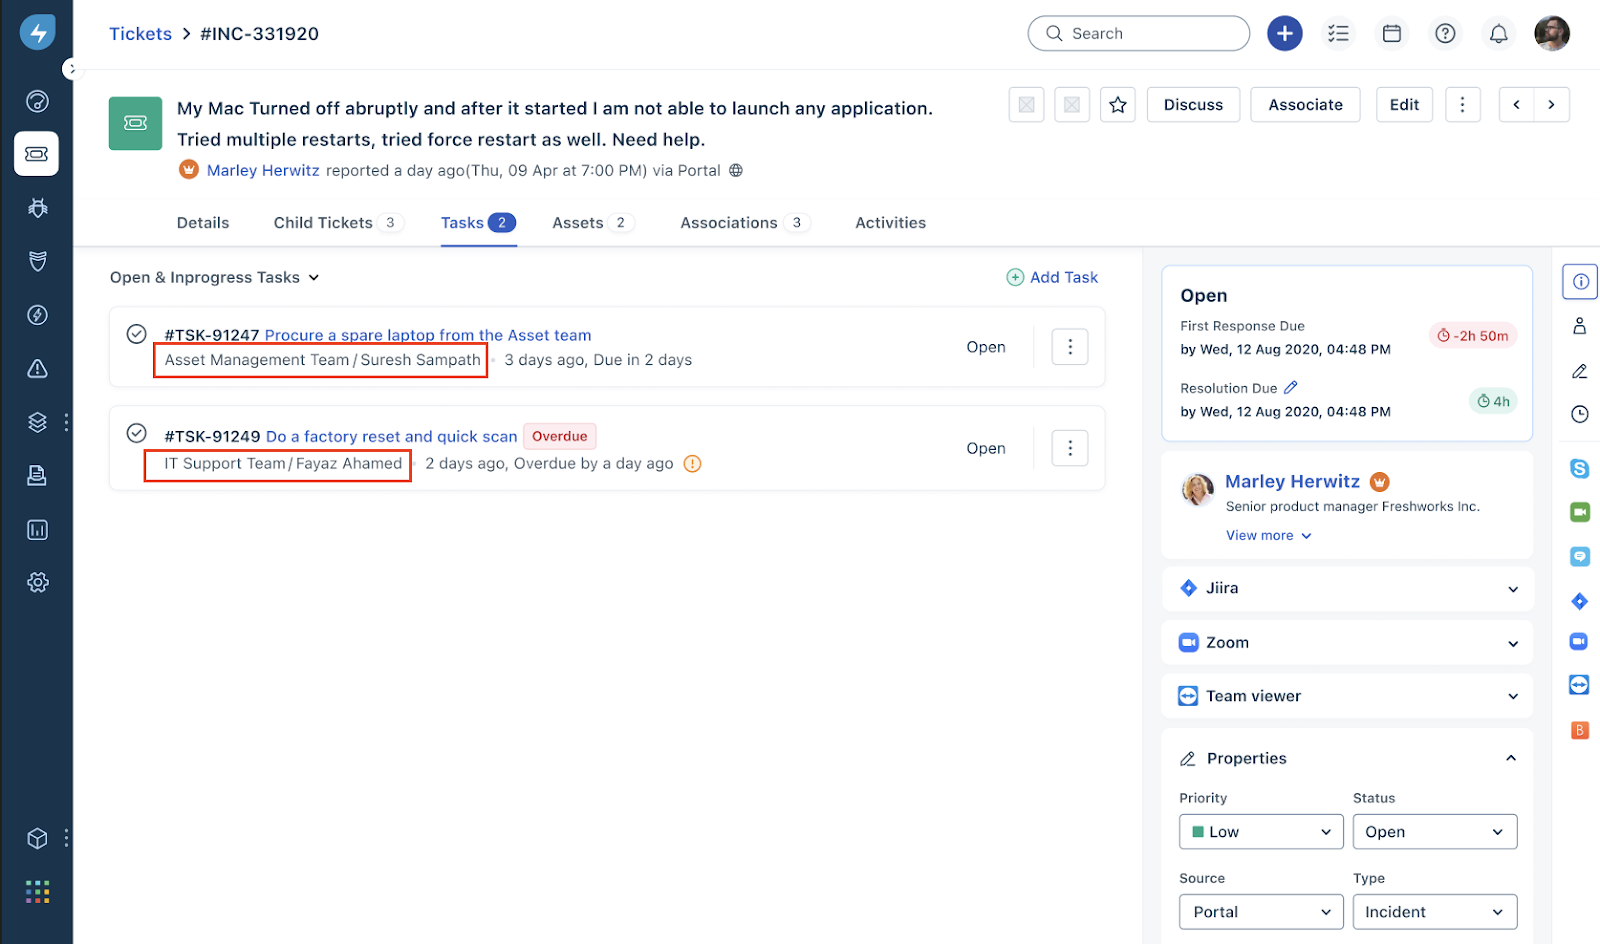
Task: Open the Procure a spare laptop task link
Action: [428, 335]
